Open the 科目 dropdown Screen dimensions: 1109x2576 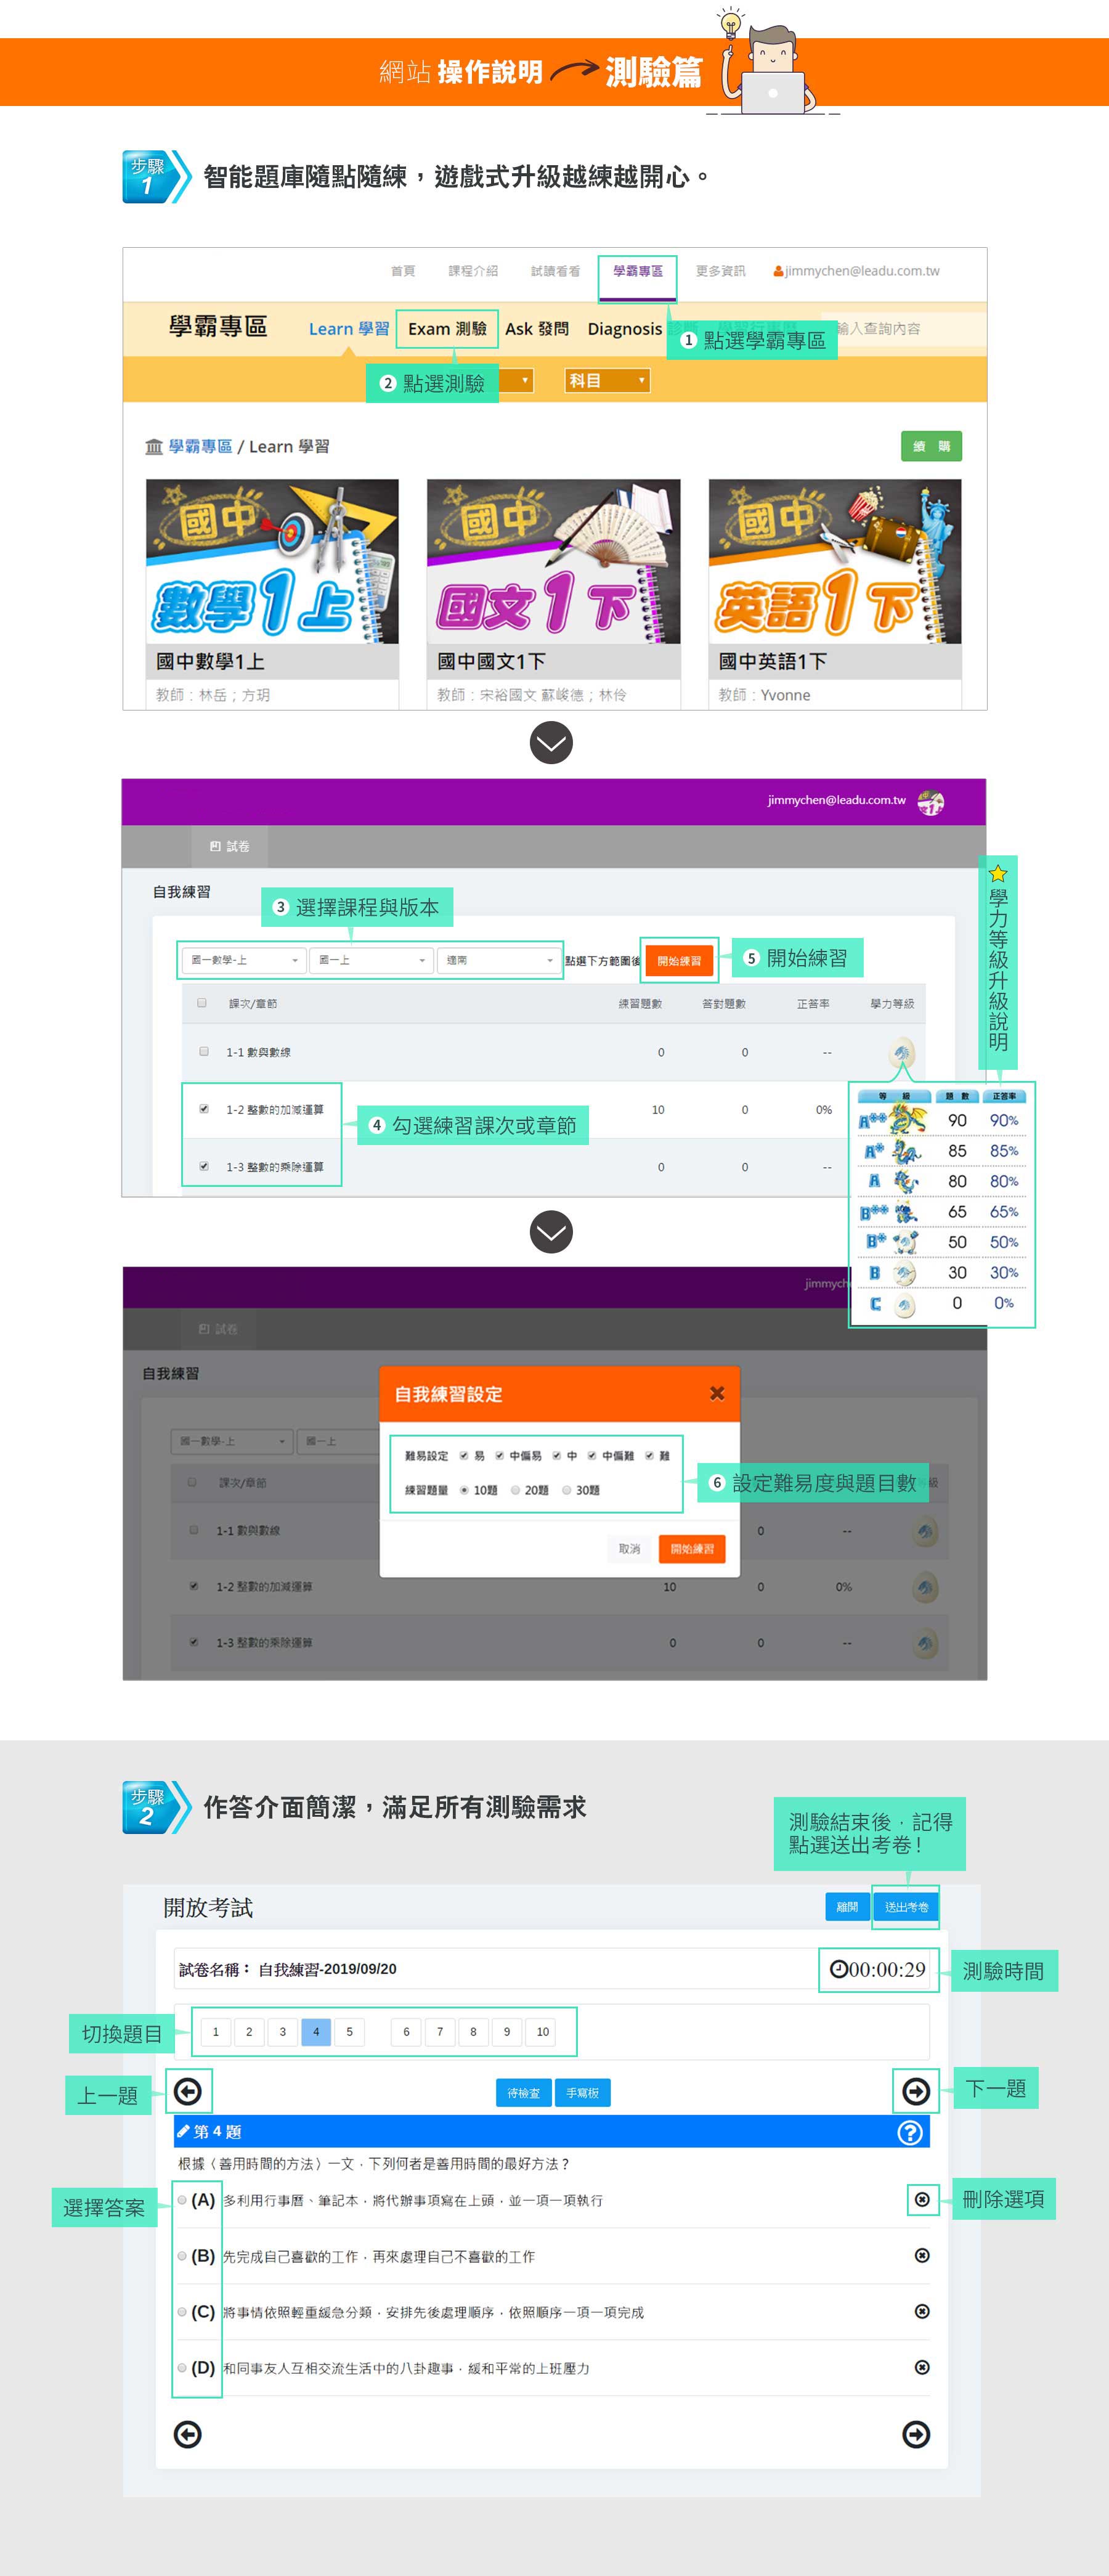pos(606,380)
